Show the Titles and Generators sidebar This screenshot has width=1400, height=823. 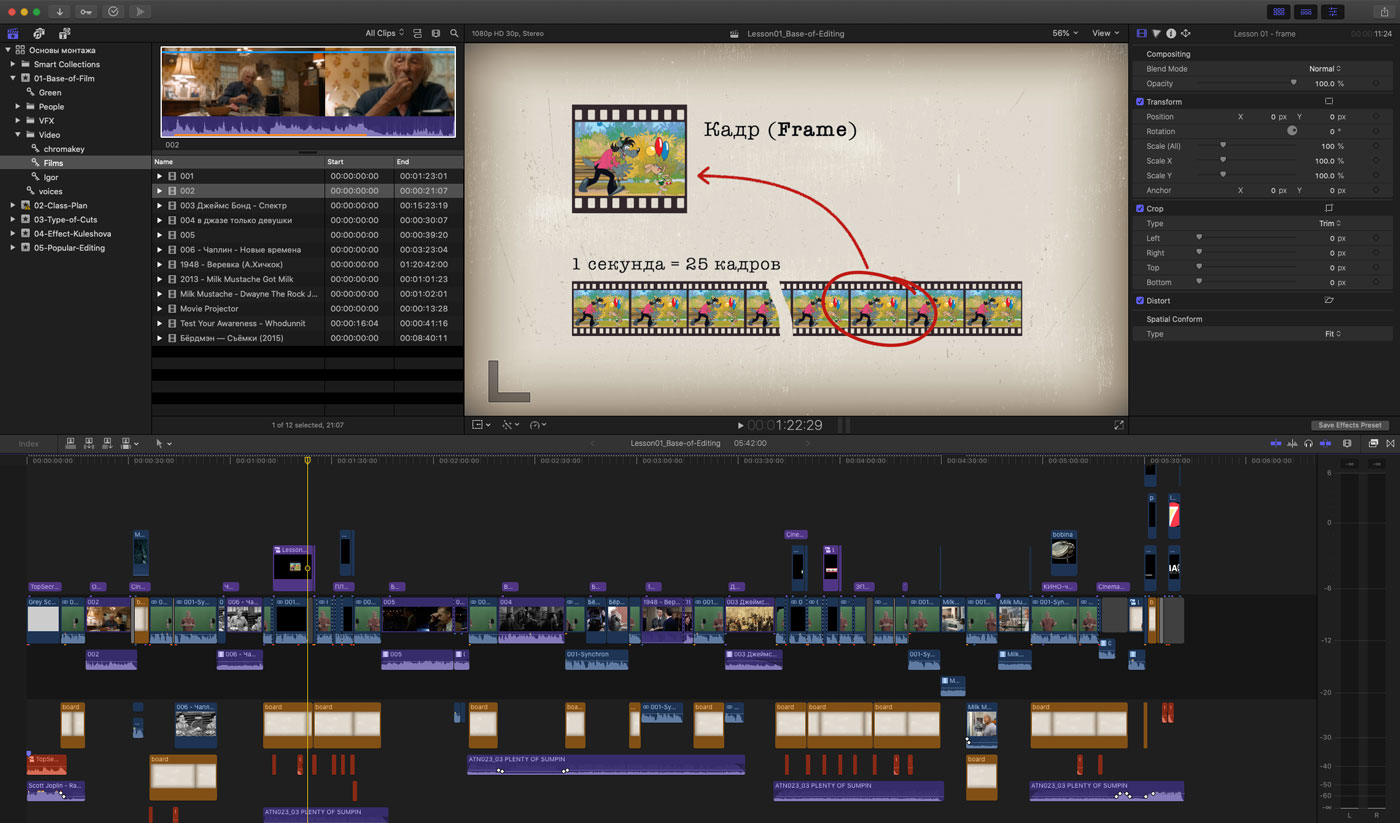pyautogui.click(x=65, y=33)
